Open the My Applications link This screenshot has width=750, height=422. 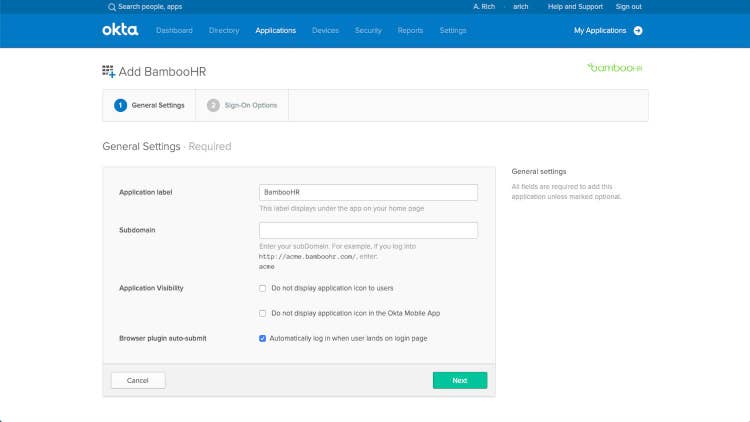click(600, 31)
